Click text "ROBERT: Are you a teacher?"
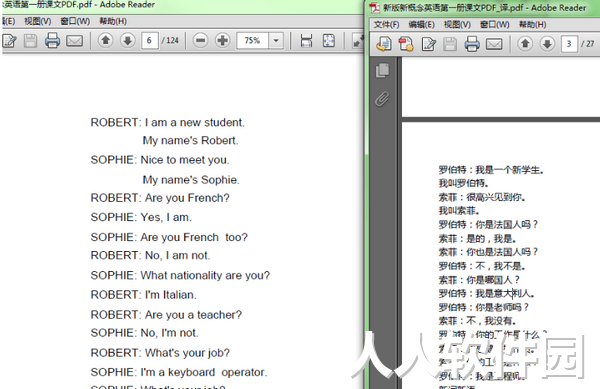 click(x=166, y=315)
